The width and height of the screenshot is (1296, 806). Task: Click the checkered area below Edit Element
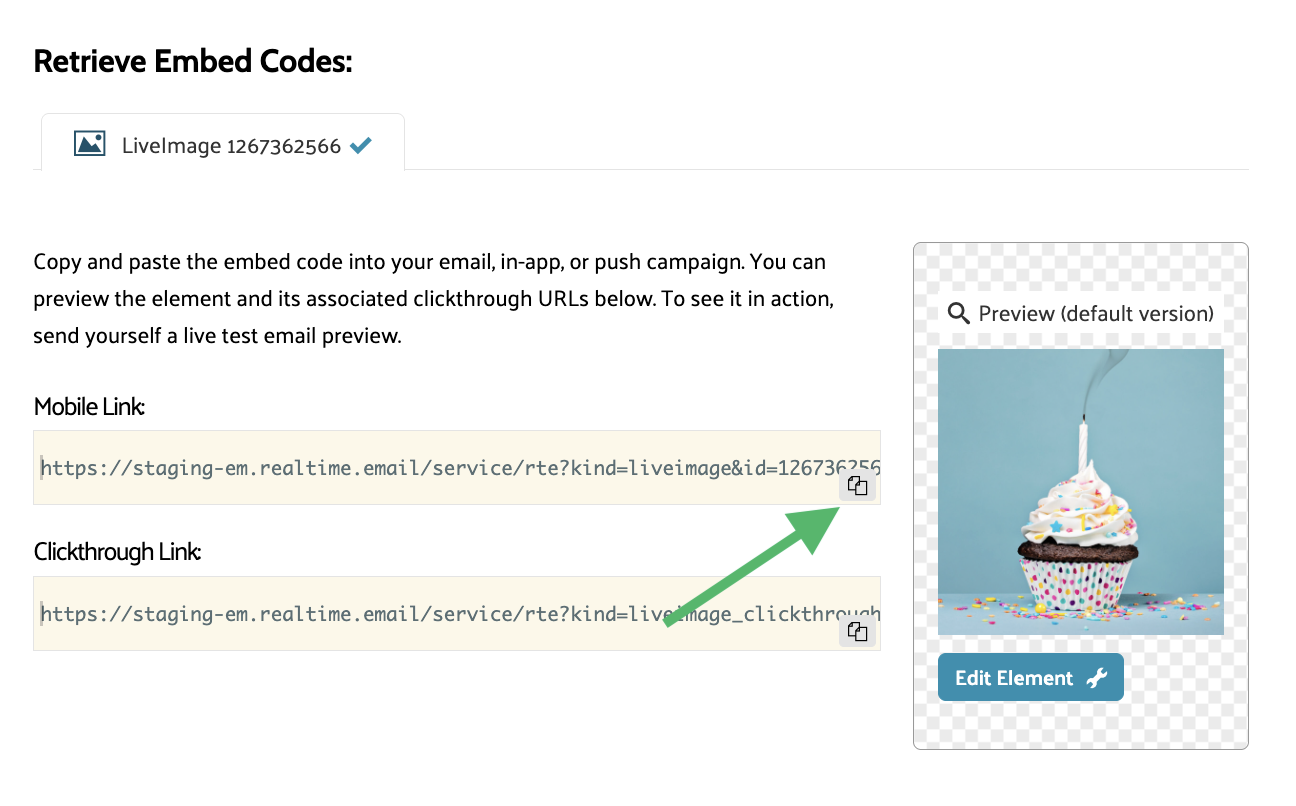pos(1080,724)
